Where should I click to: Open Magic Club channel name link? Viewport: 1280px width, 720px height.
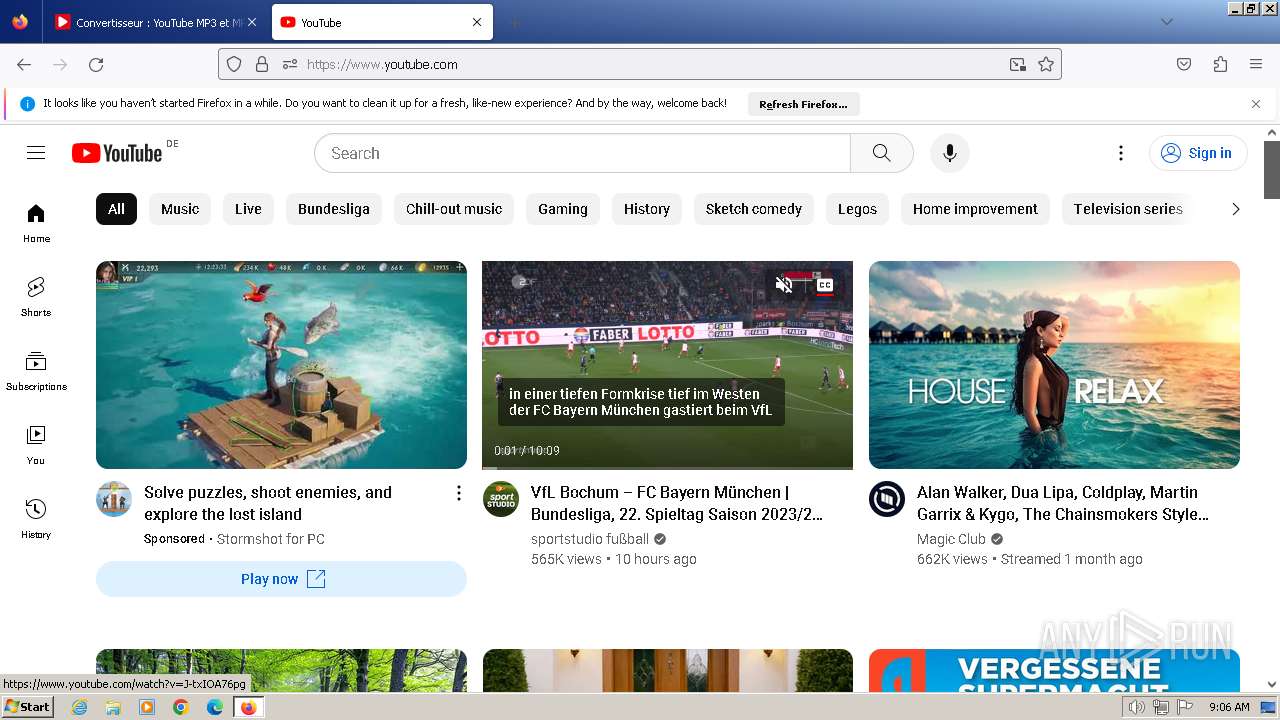pyautogui.click(x=951, y=539)
